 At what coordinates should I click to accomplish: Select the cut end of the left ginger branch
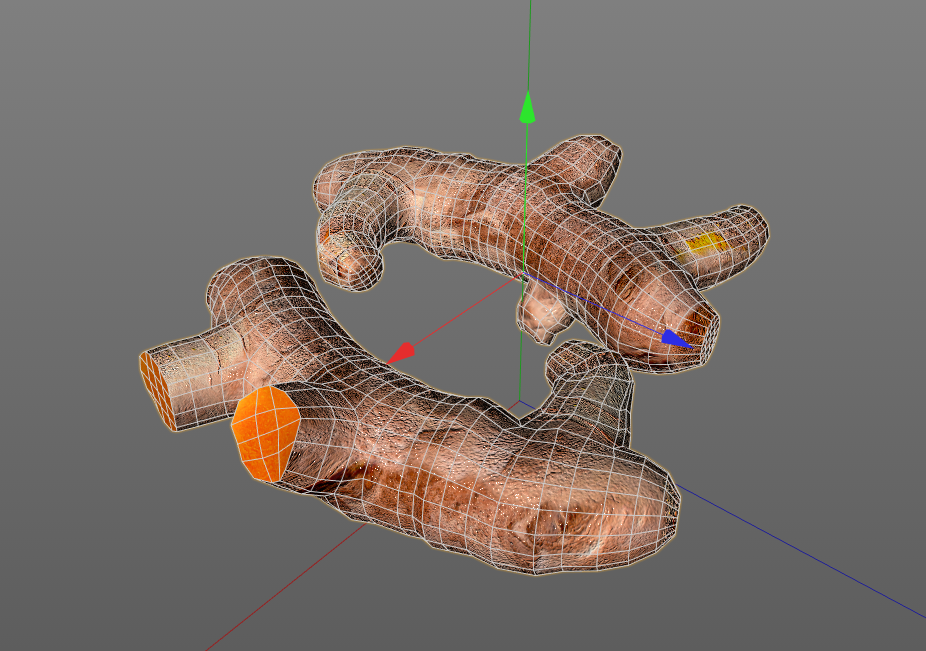pyautogui.click(x=158, y=389)
